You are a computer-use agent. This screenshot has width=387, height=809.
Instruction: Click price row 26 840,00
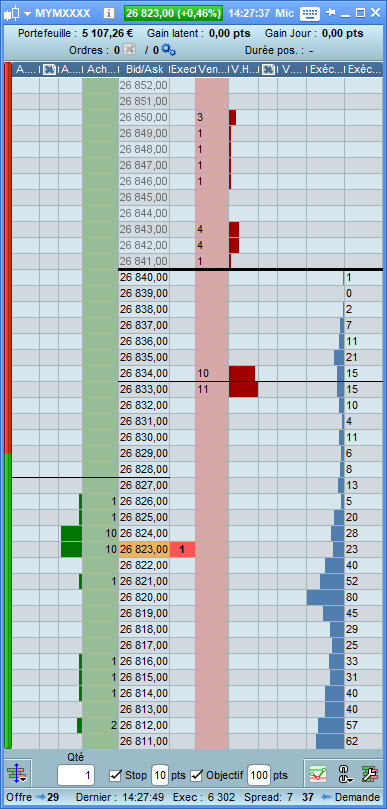(x=144, y=277)
